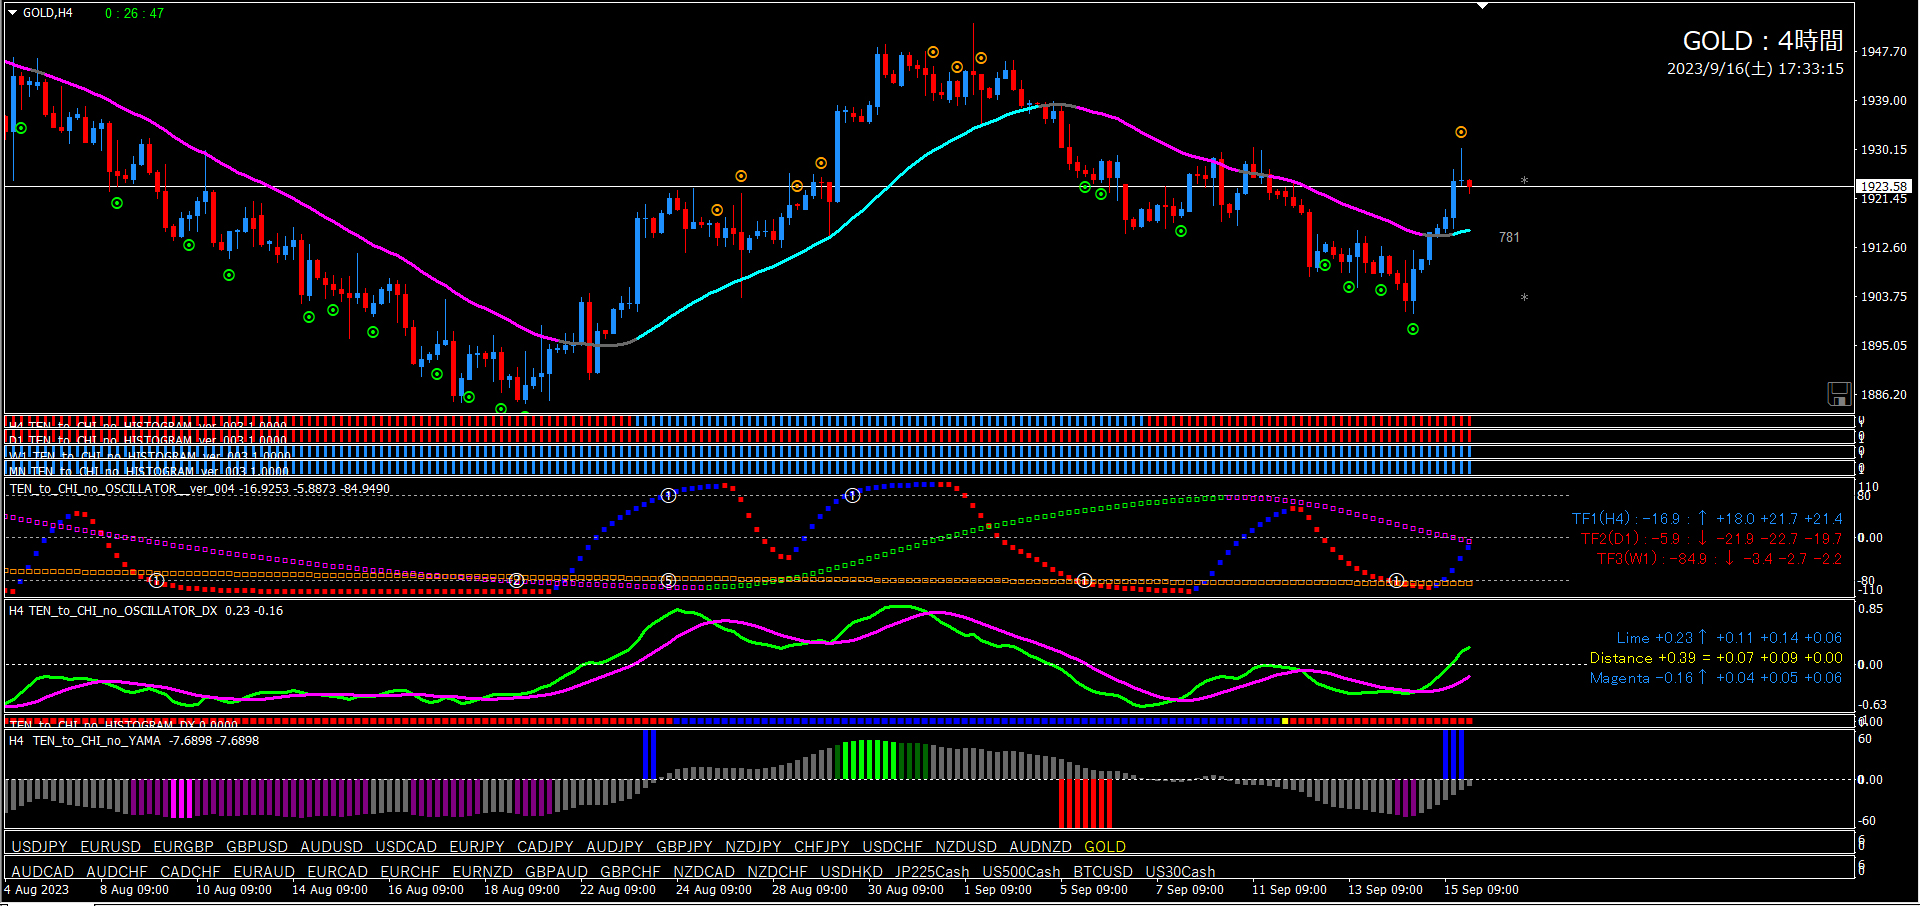1920x906 pixels.
Task: Select the NZDCHF symbol button
Action: tap(777, 872)
